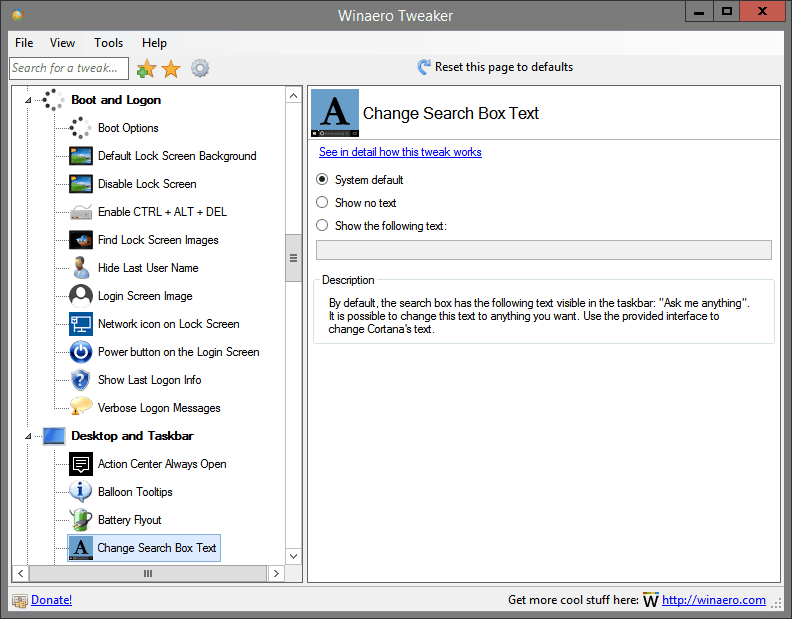The height and width of the screenshot is (619, 792).
Task: Select Action Center Always Open item
Action: click(162, 464)
